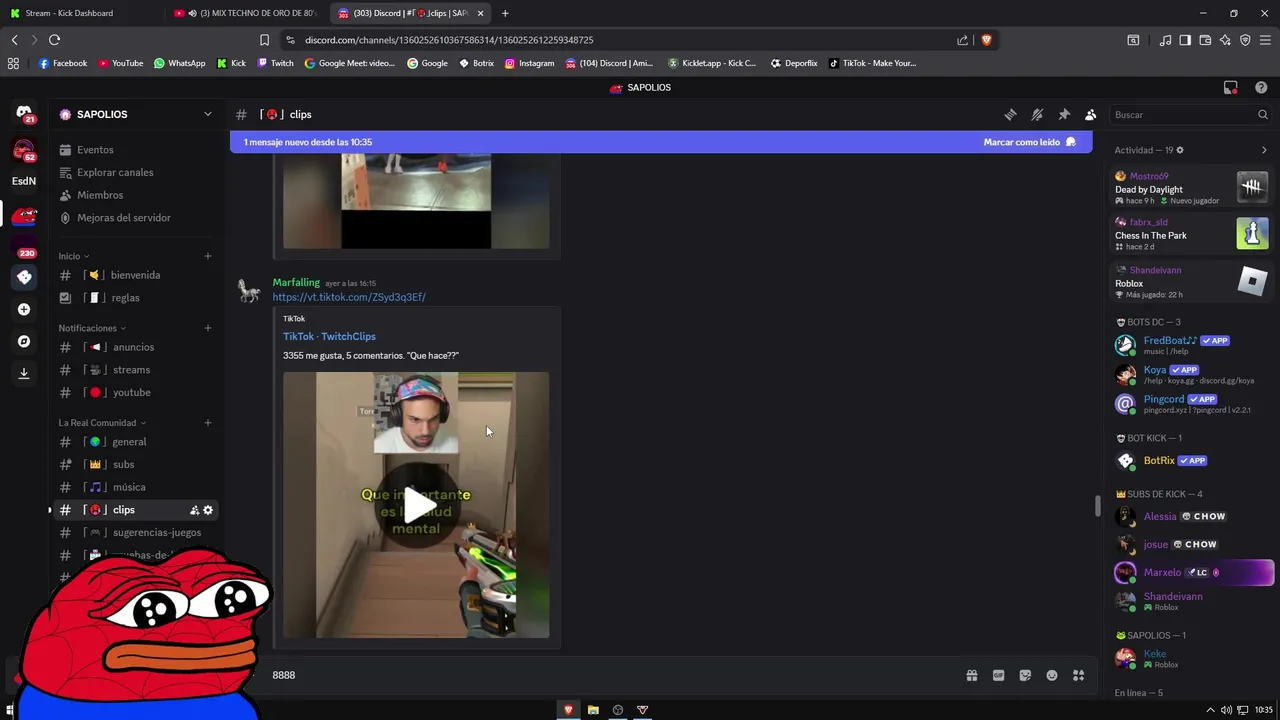Open the anuncios channel
Viewport: 1280px width, 720px height.
point(135,347)
